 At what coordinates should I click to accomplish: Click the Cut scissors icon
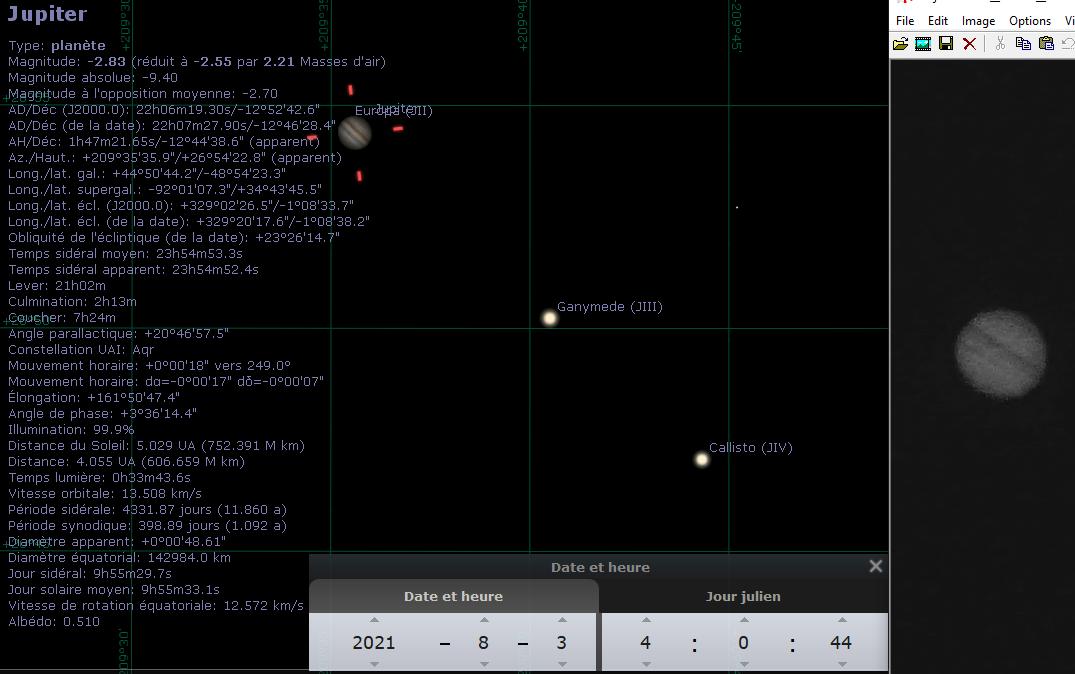[1000, 44]
